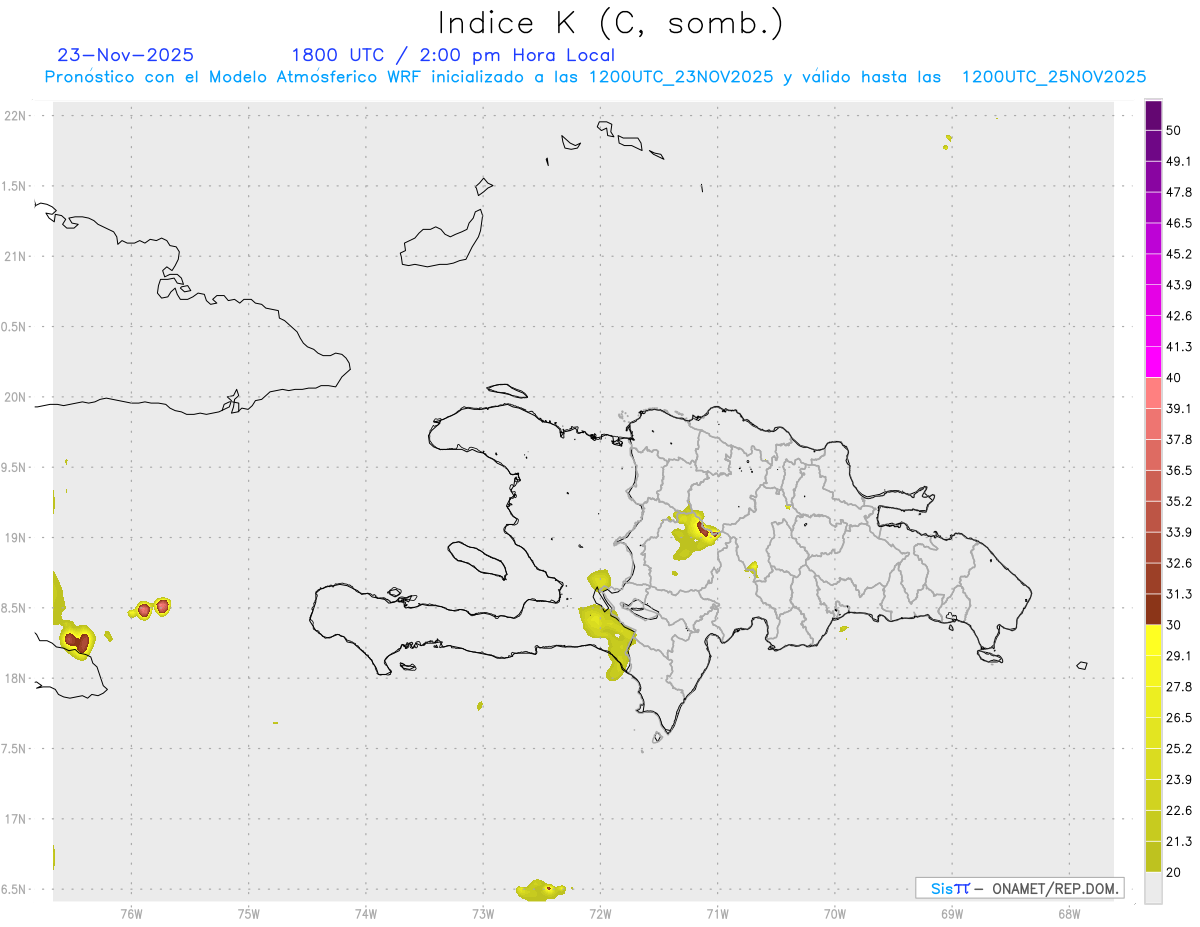Click the colorbar label "35.2"
The width and height of the screenshot is (1200, 927).
click(x=1179, y=501)
